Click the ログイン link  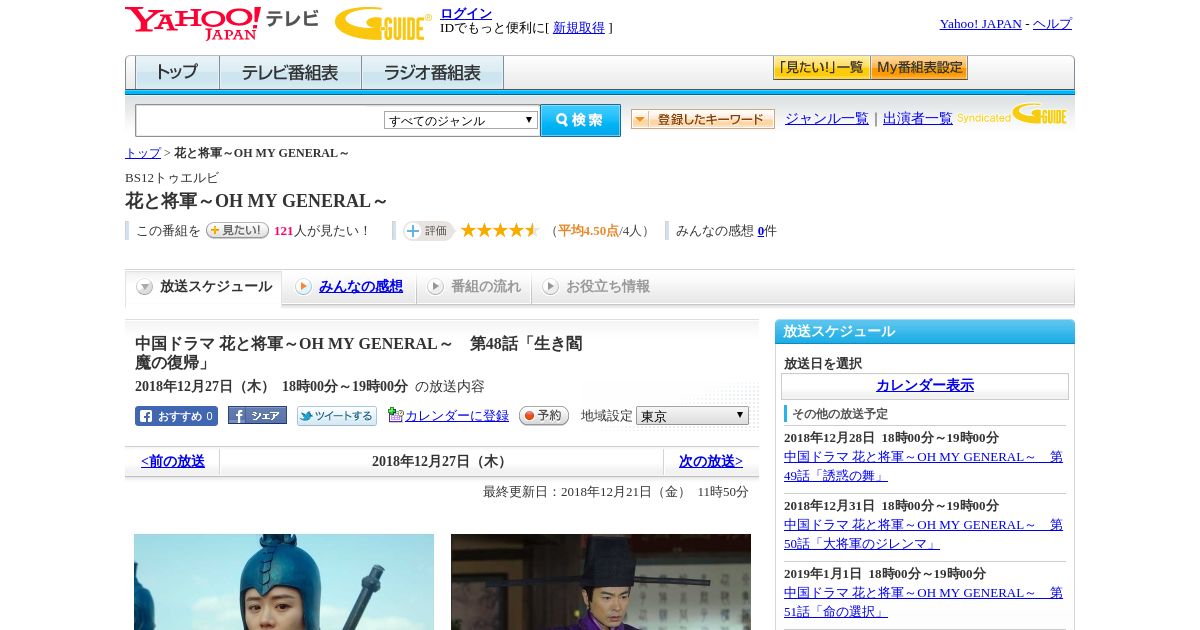pos(466,13)
